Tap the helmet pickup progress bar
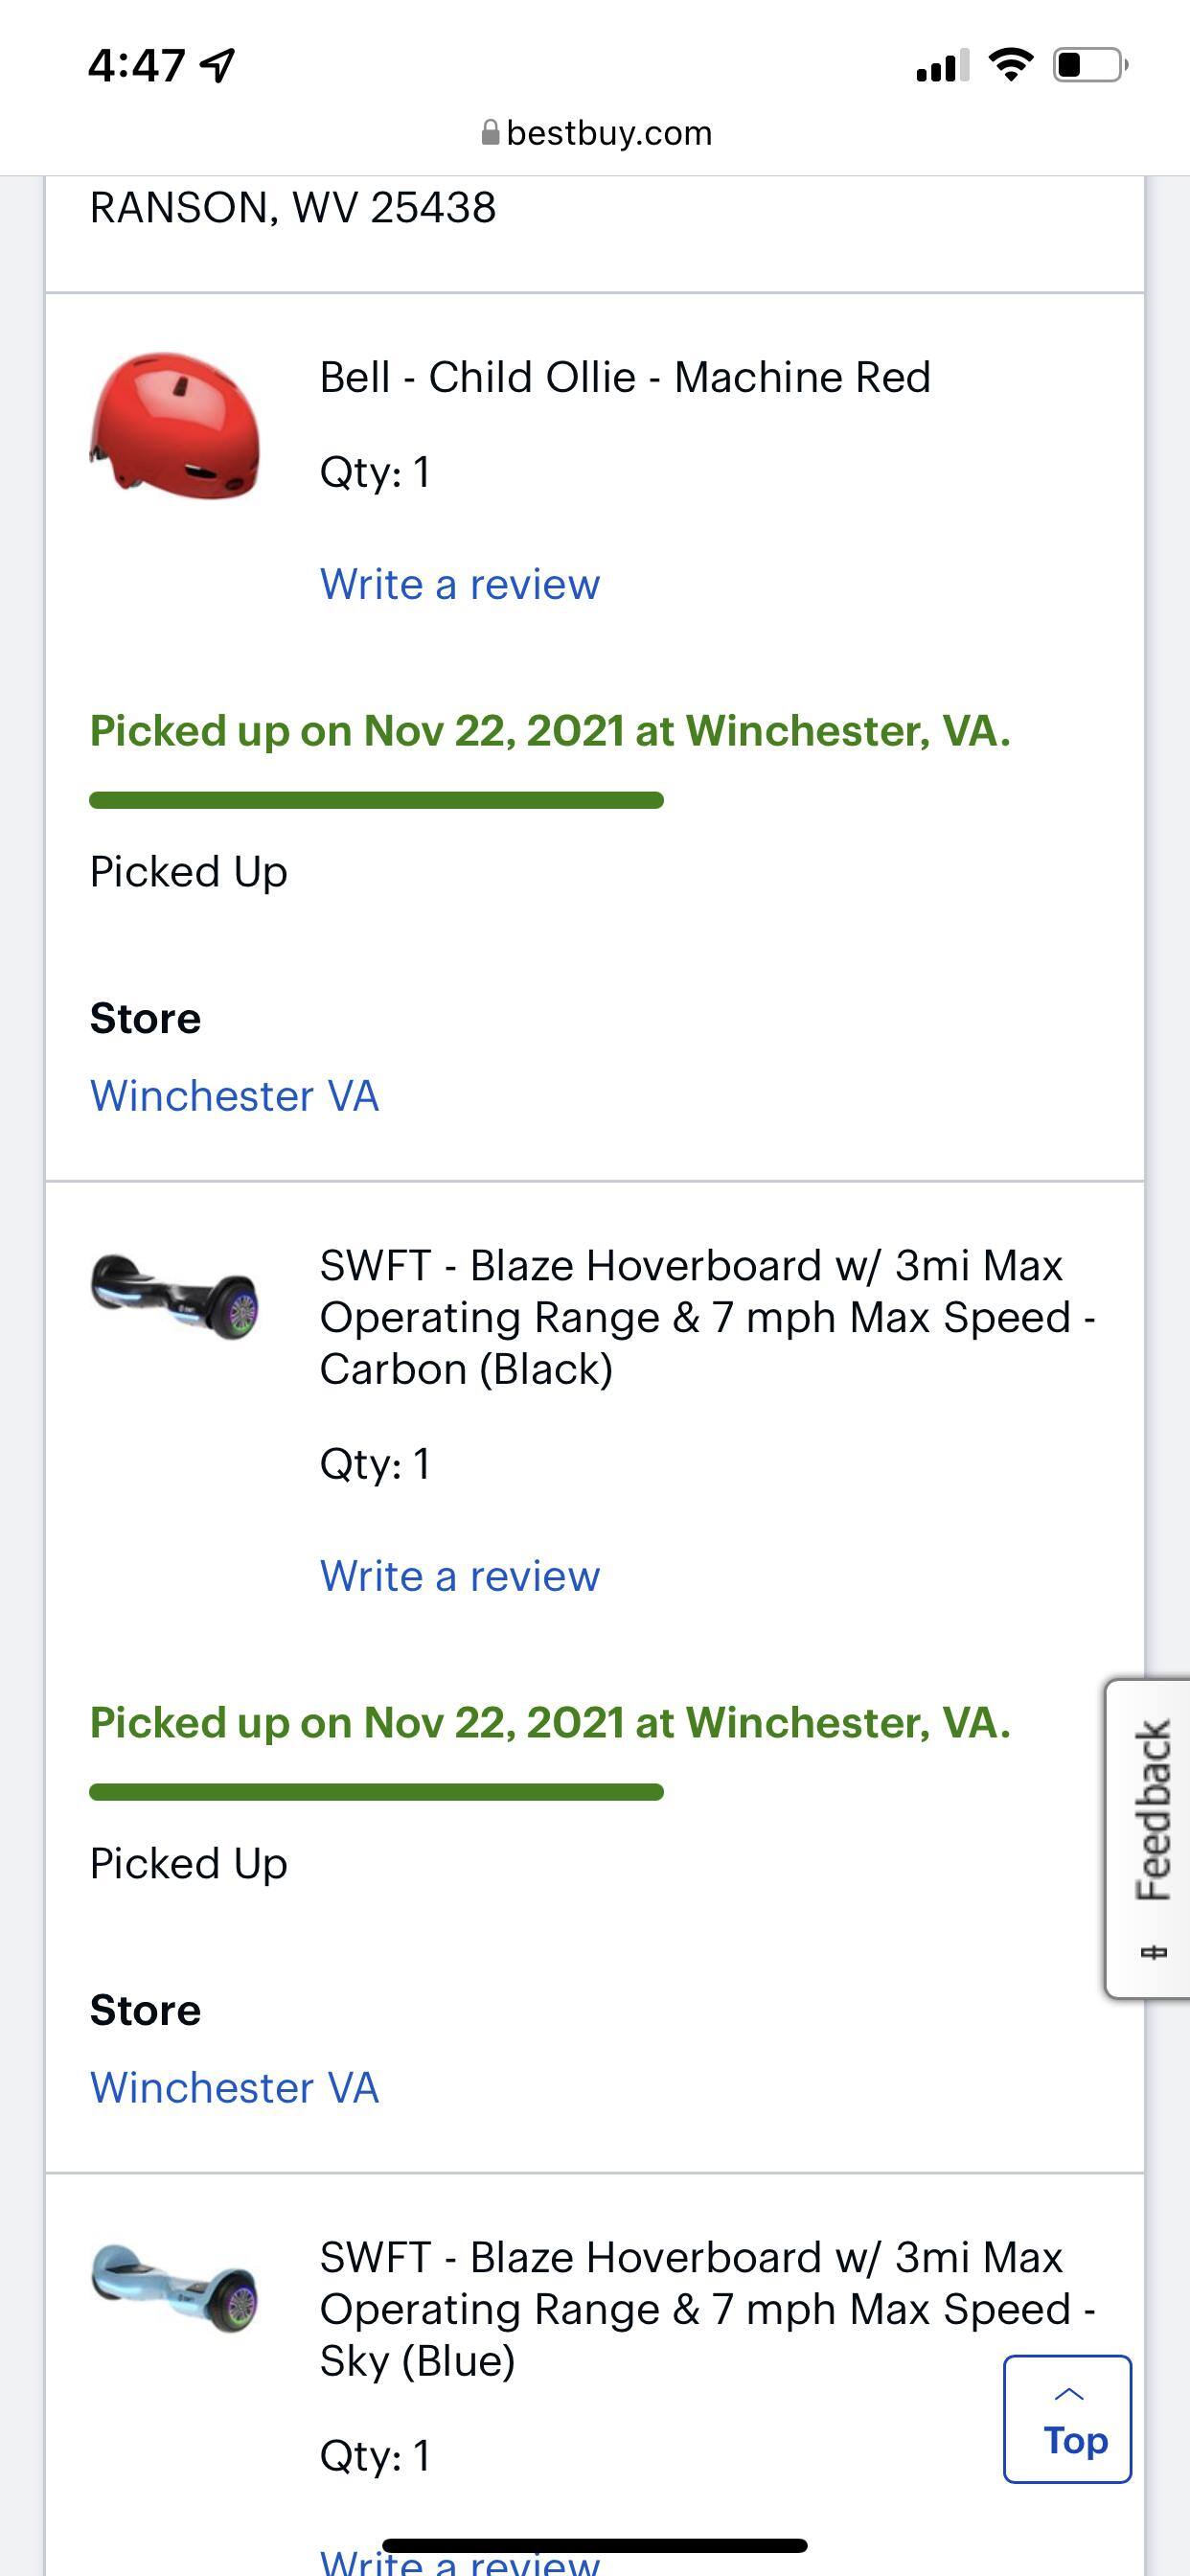Screen dimensions: 1190x2576 [376, 800]
